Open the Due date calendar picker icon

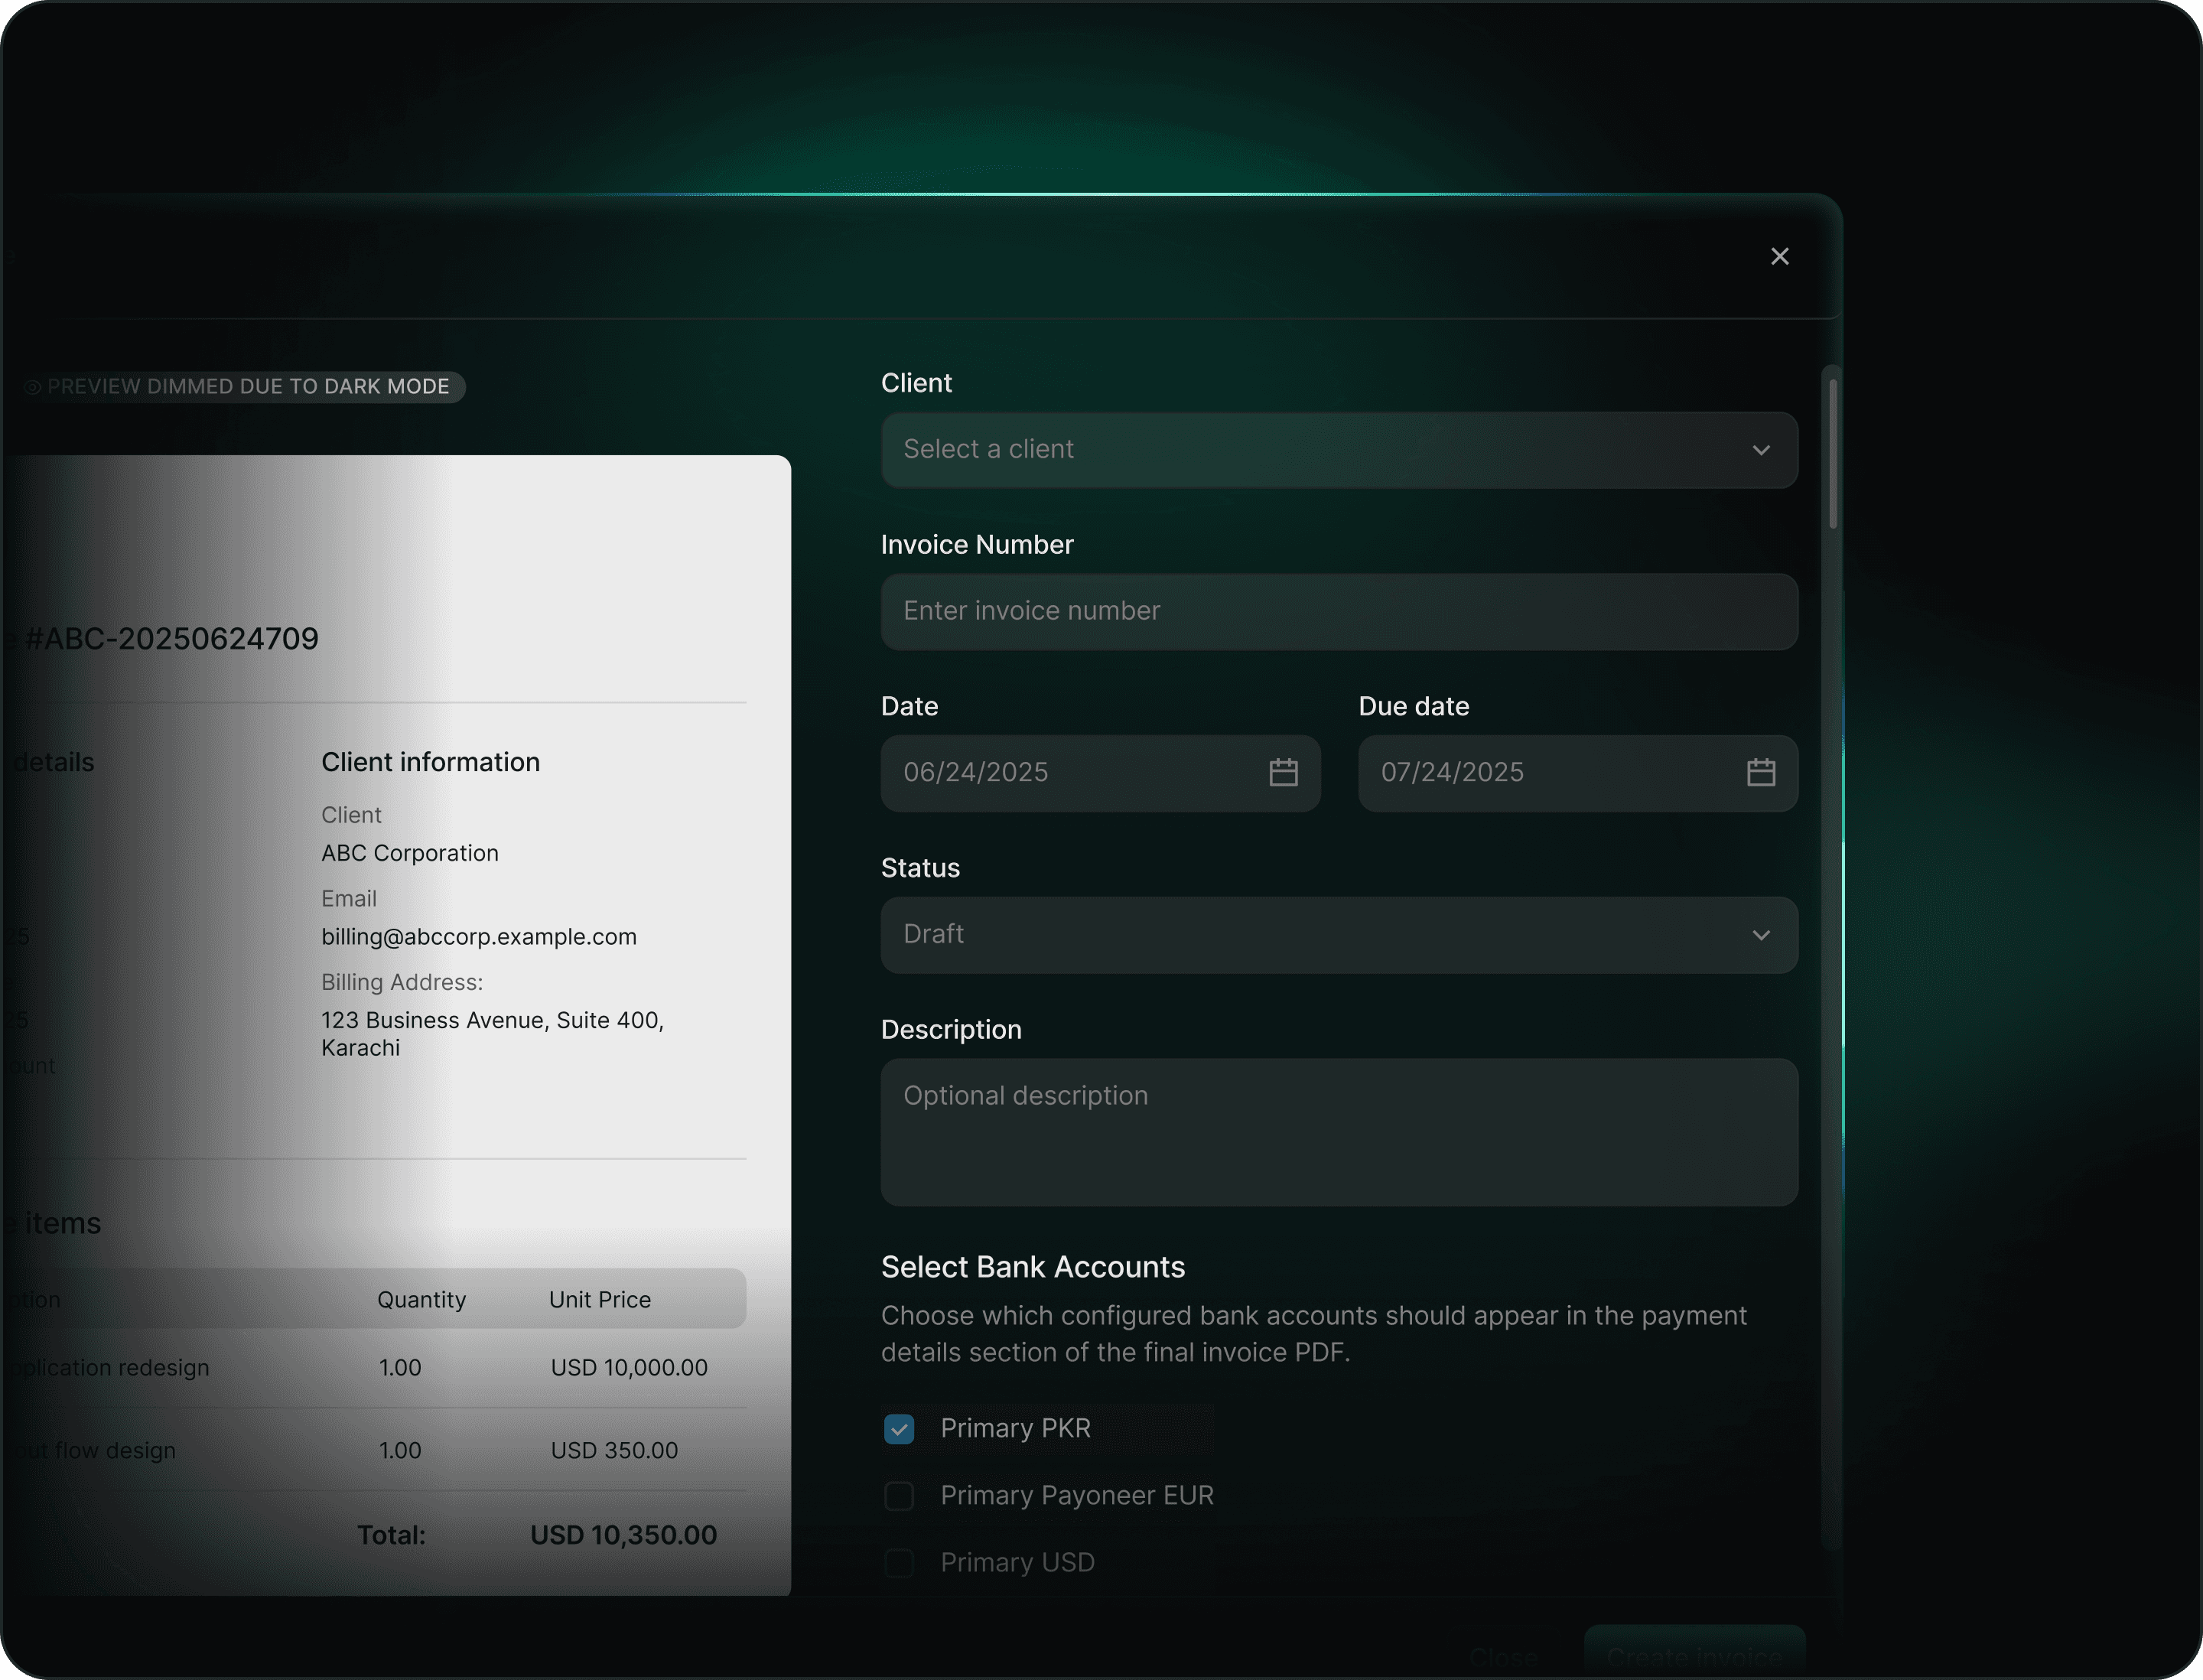1760,773
